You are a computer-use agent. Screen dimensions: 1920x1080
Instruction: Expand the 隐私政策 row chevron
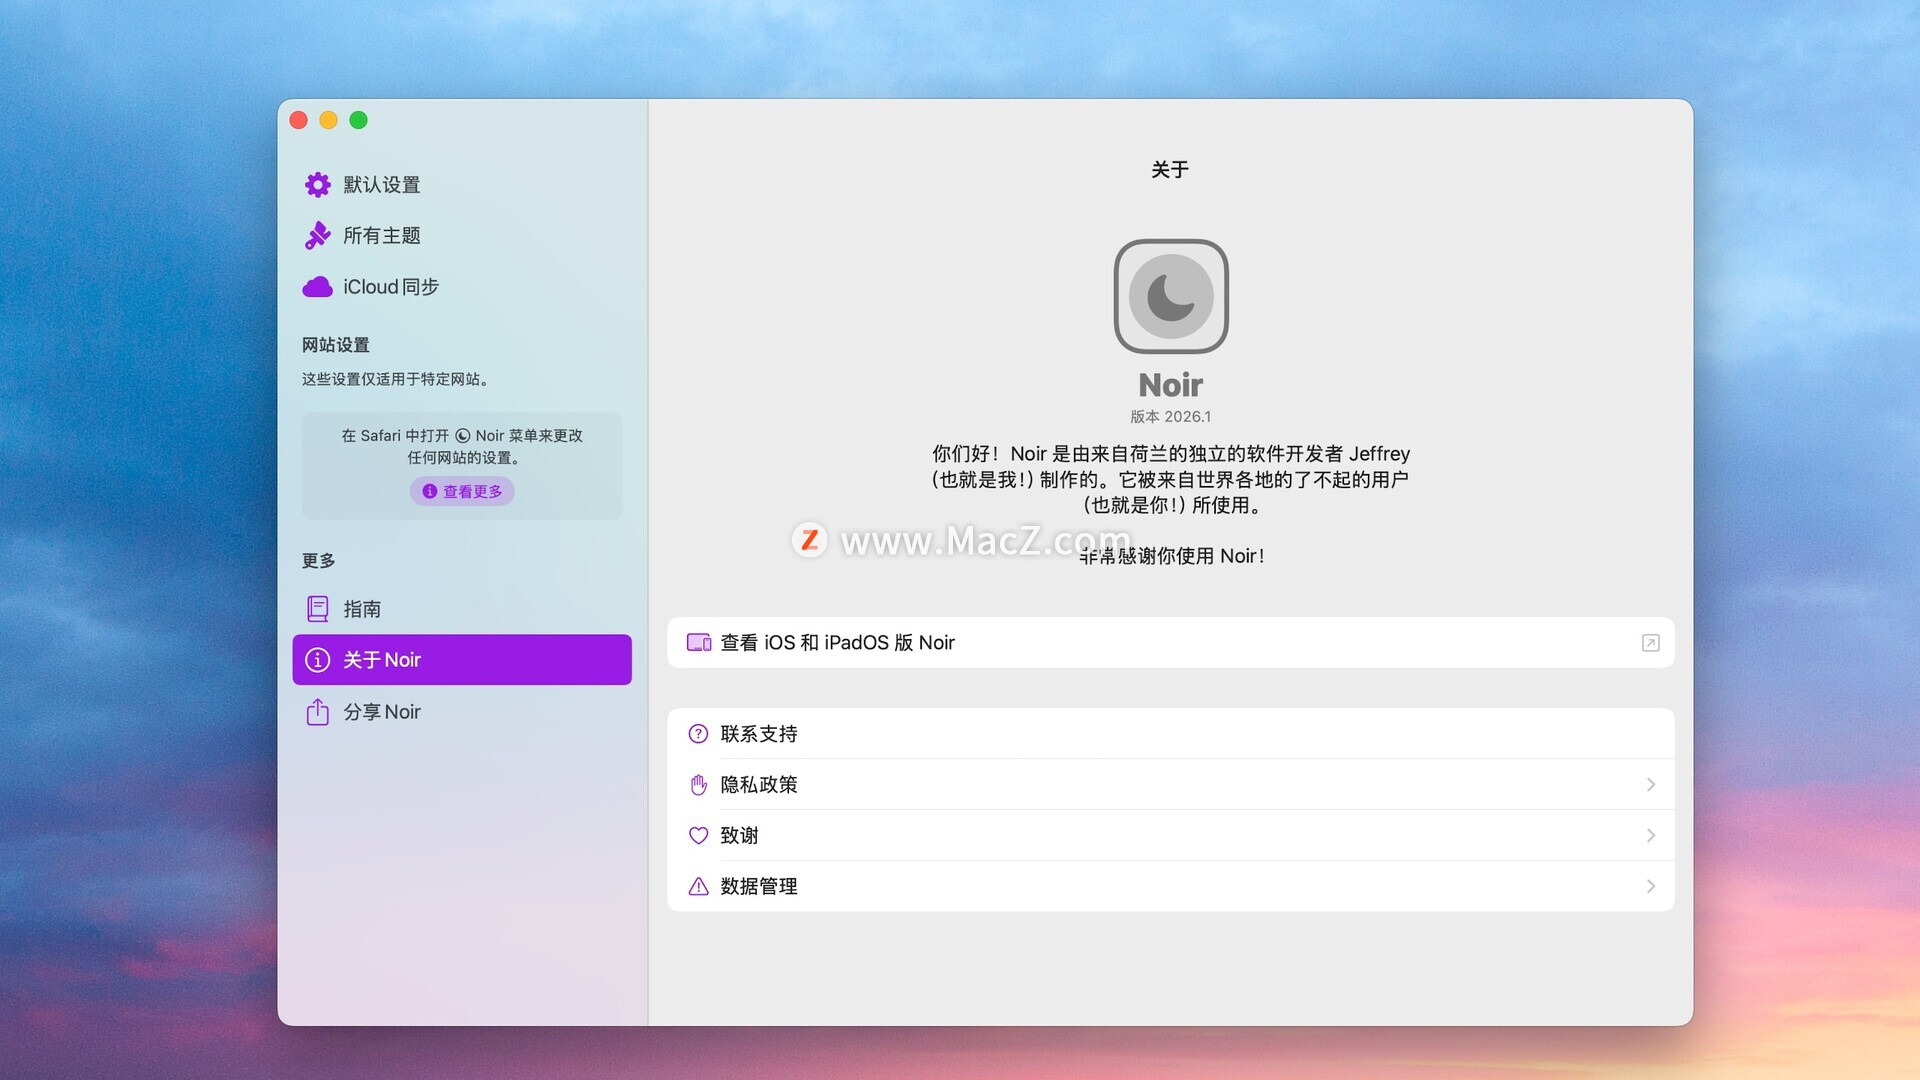pos(1650,785)
